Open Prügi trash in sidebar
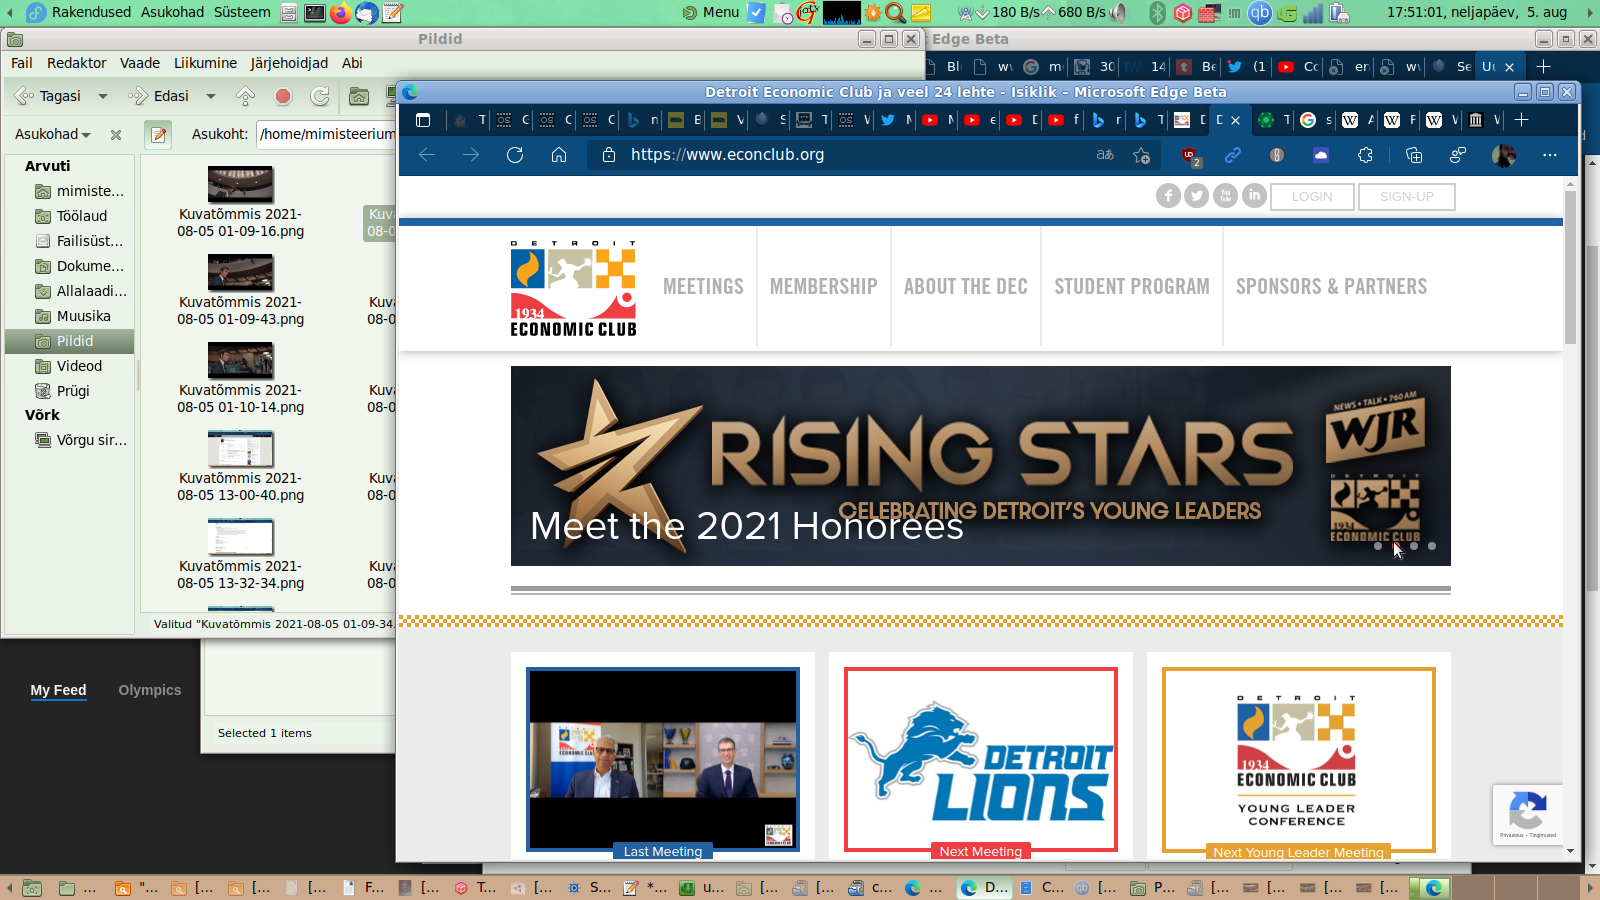 70,391
